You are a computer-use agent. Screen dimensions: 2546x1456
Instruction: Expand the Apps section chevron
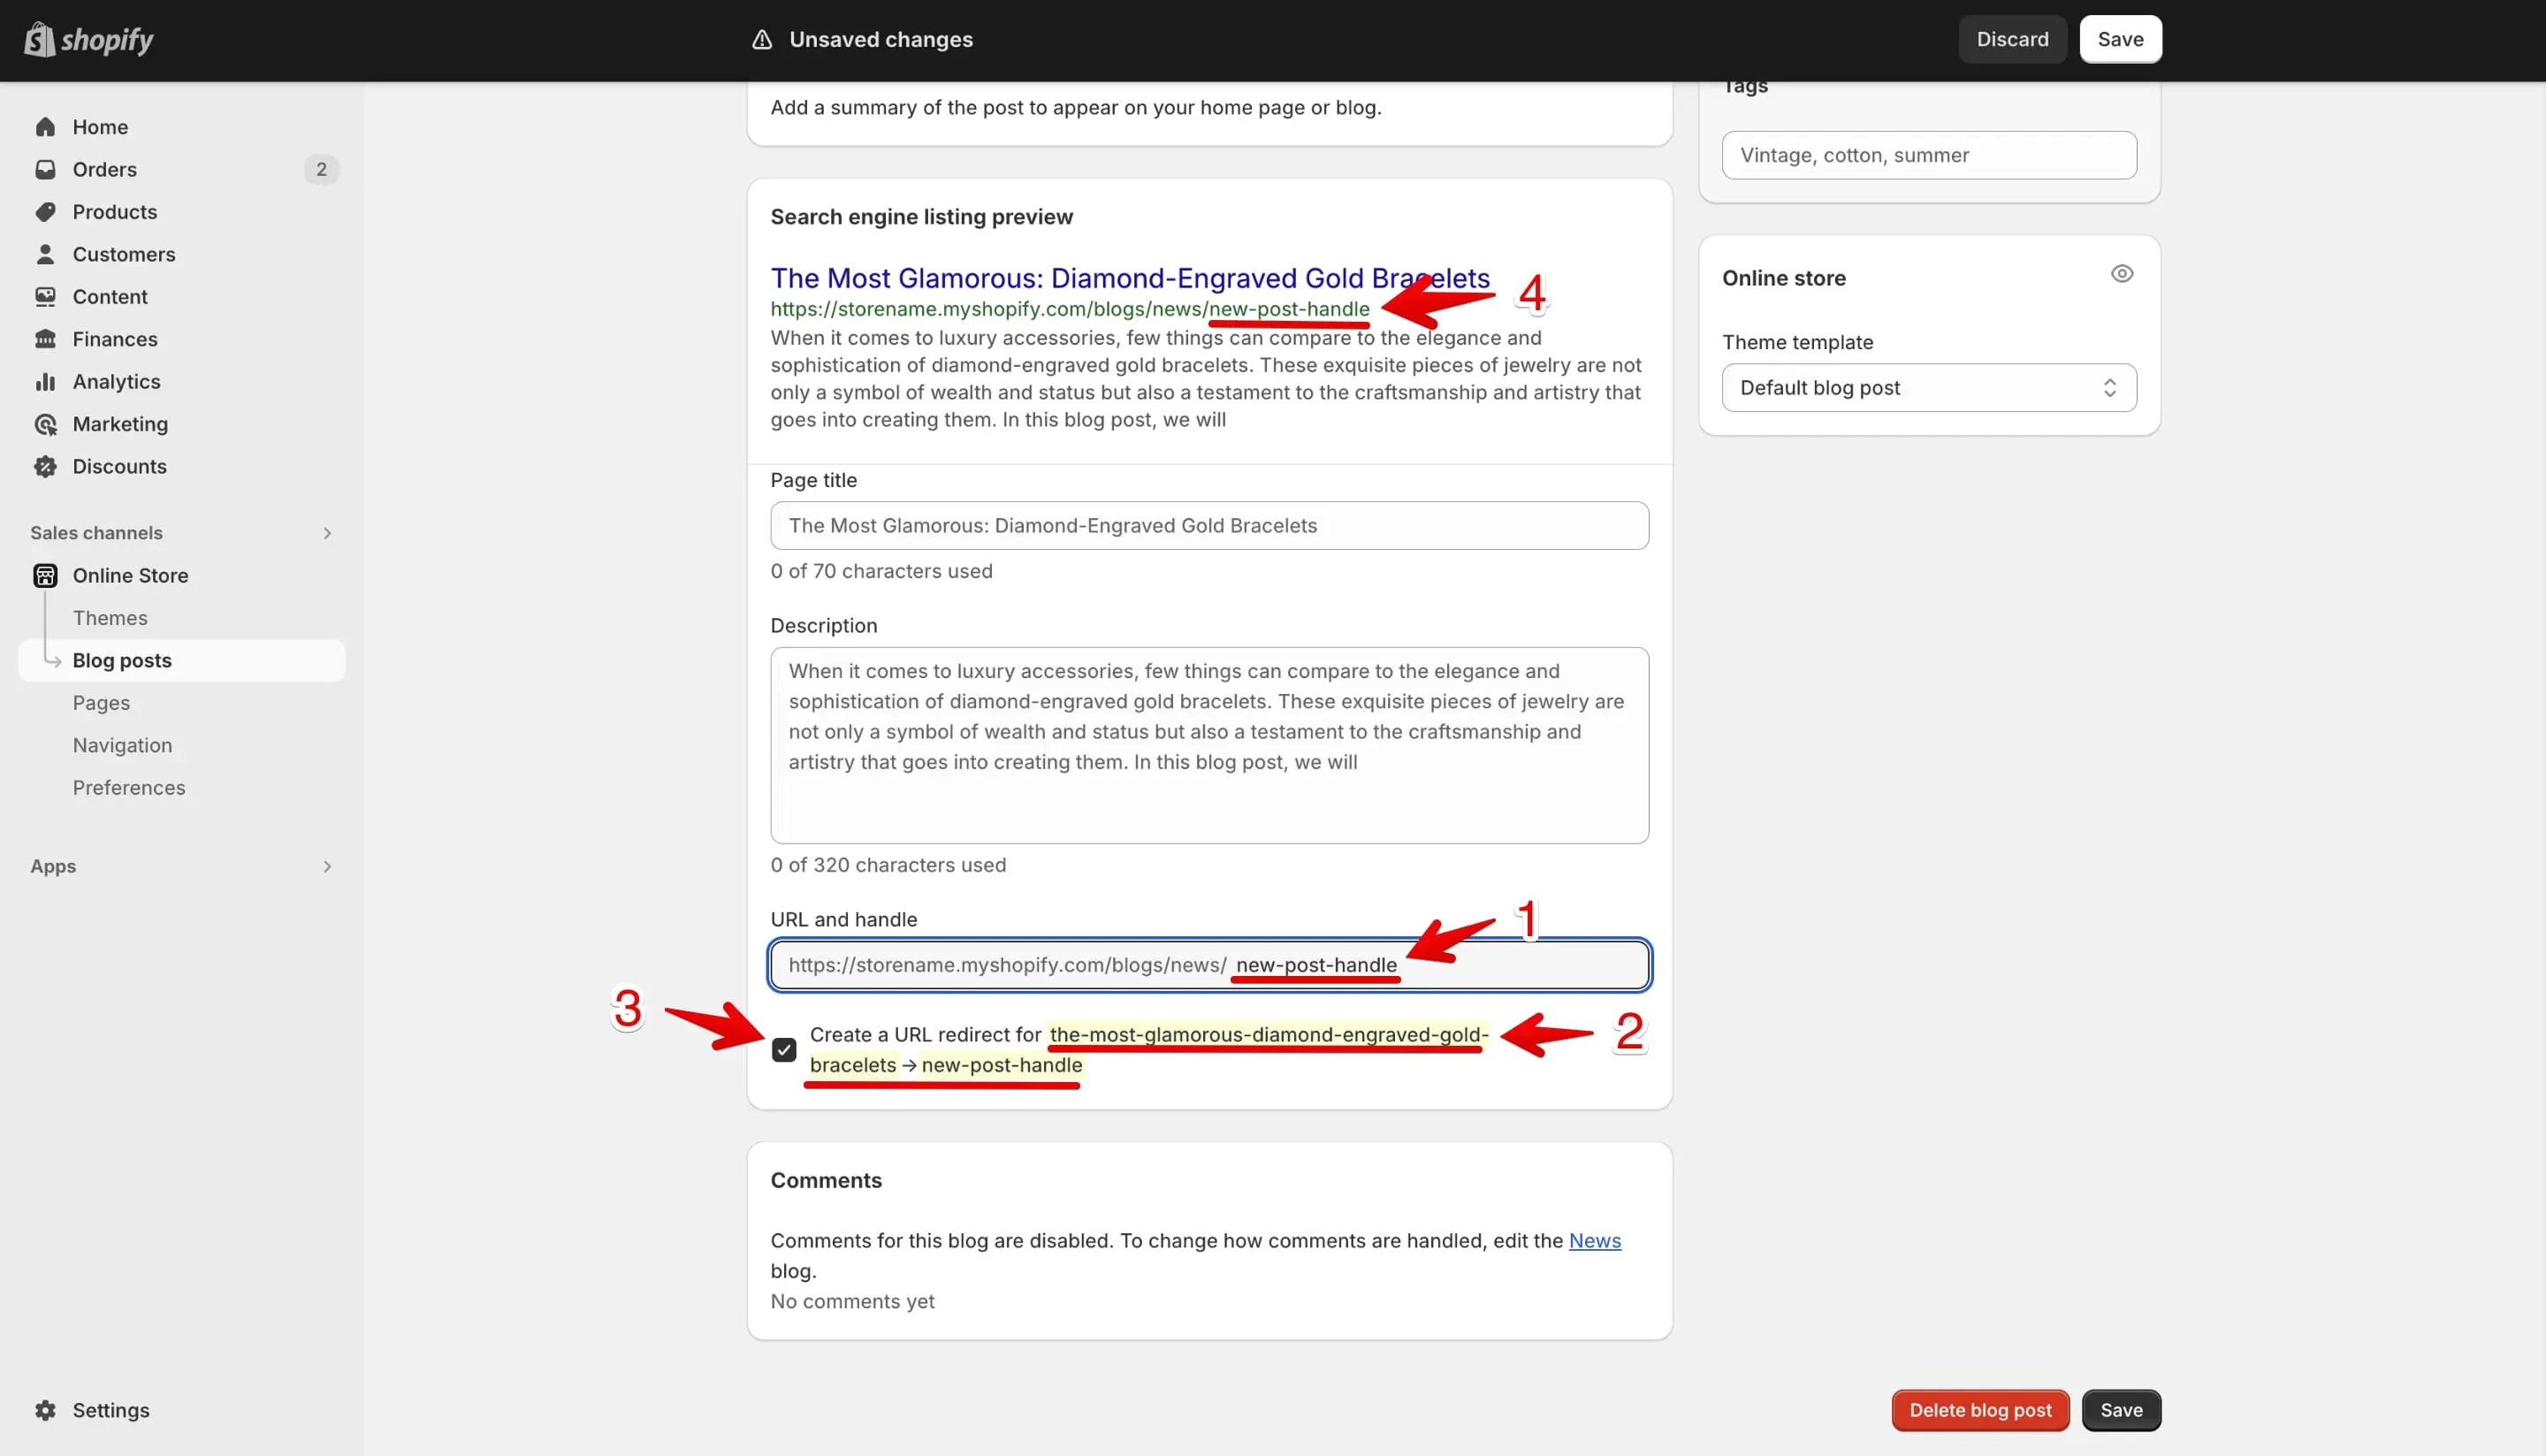pos(327,866)
